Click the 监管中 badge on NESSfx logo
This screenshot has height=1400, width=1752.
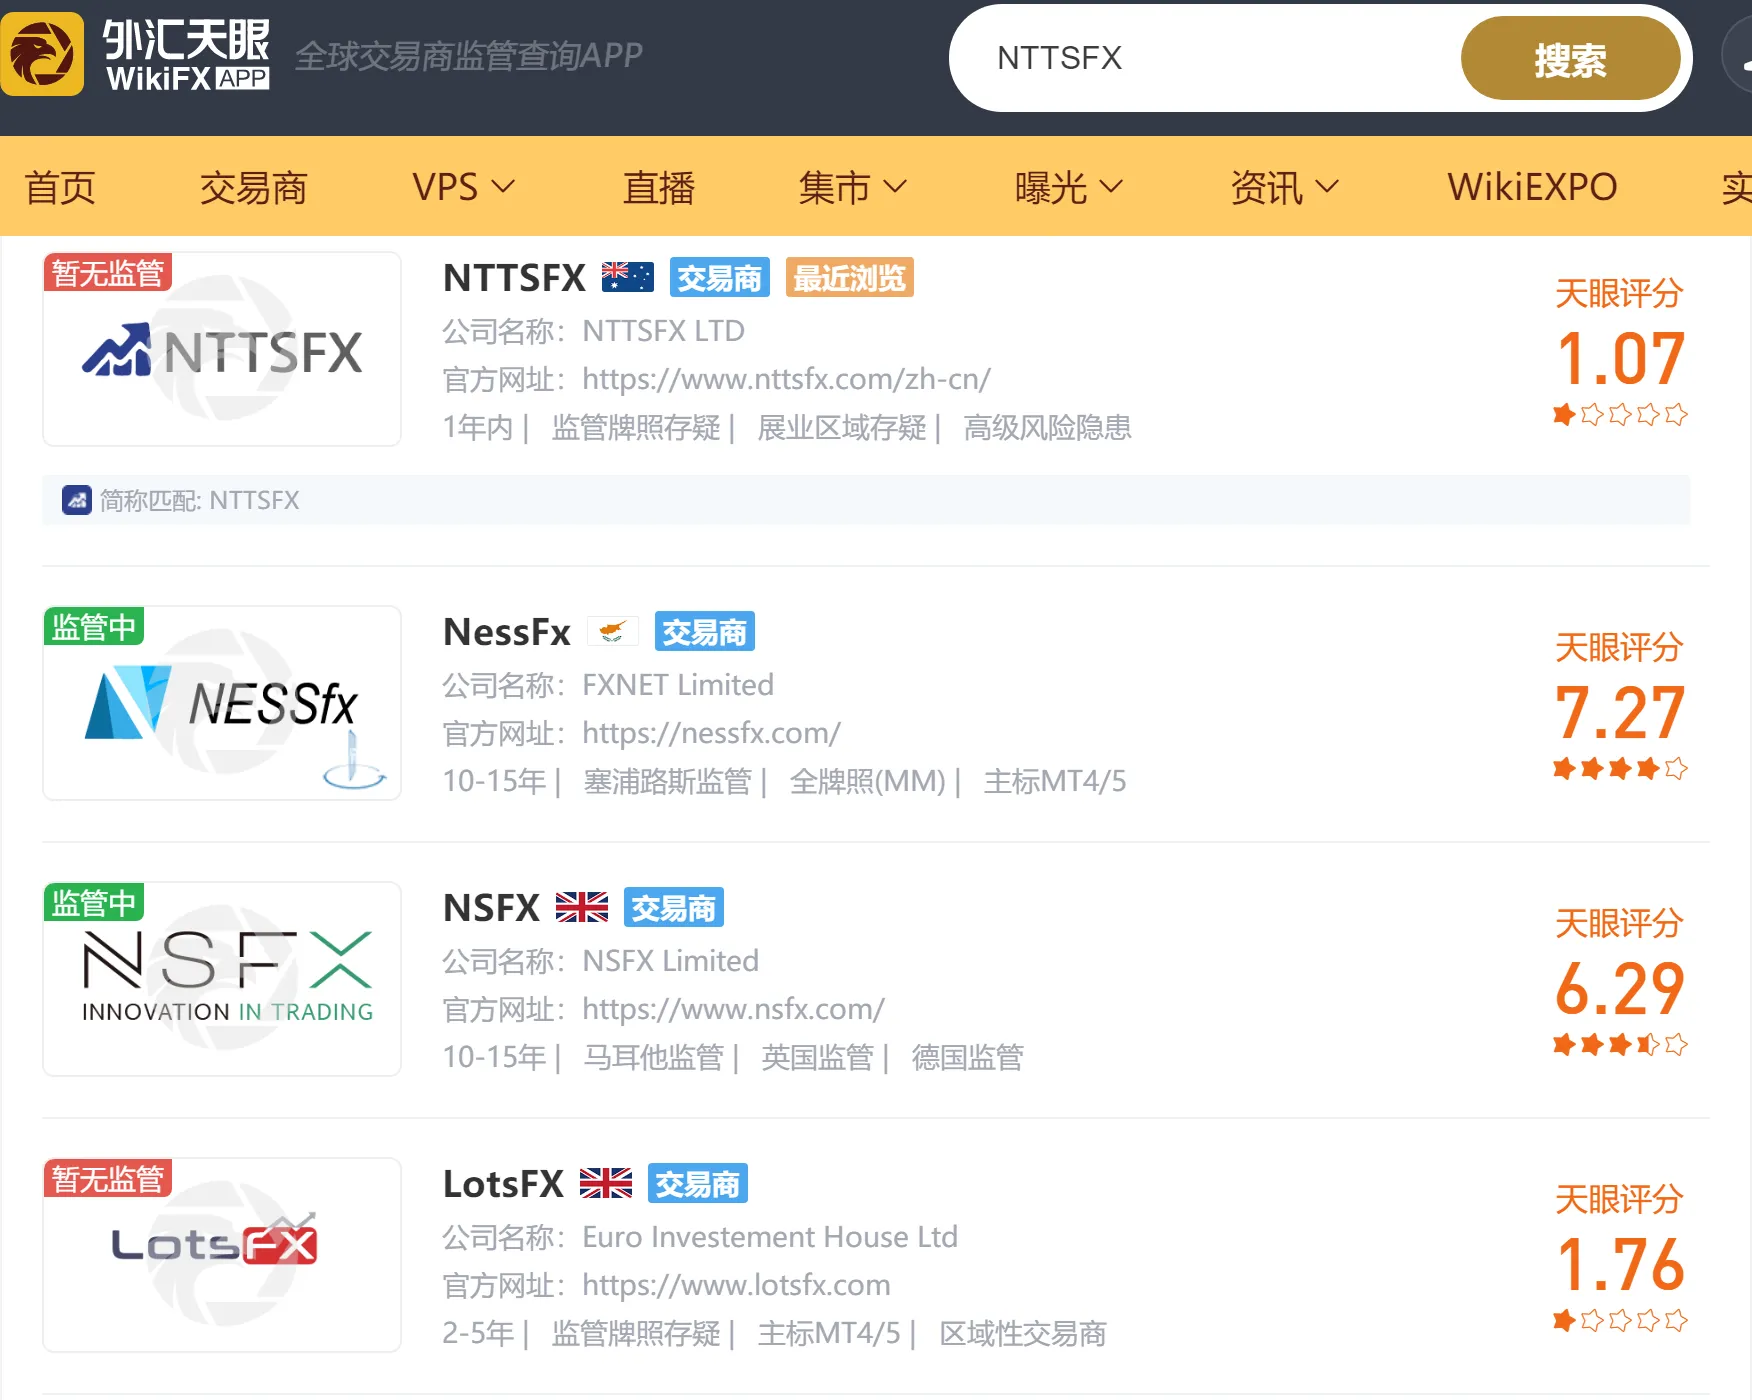click(x=94, y=626)
